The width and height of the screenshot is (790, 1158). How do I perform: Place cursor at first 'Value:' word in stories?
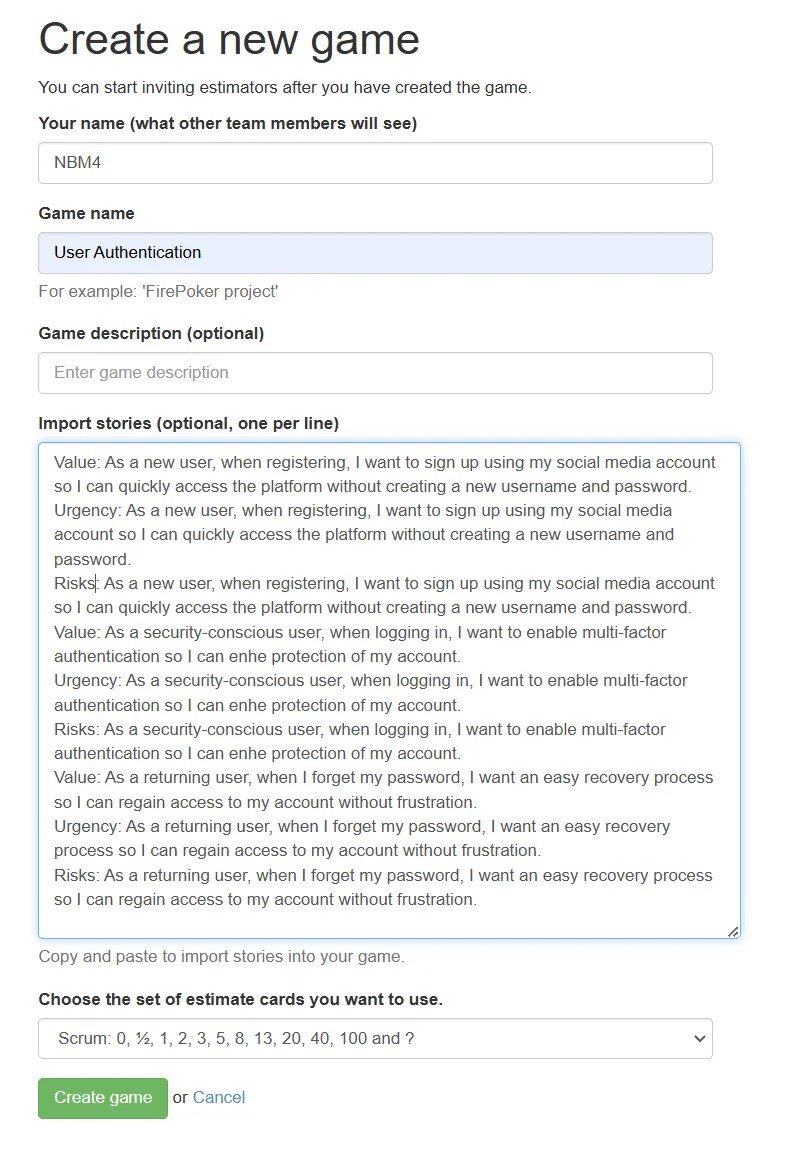coord(76,462)
